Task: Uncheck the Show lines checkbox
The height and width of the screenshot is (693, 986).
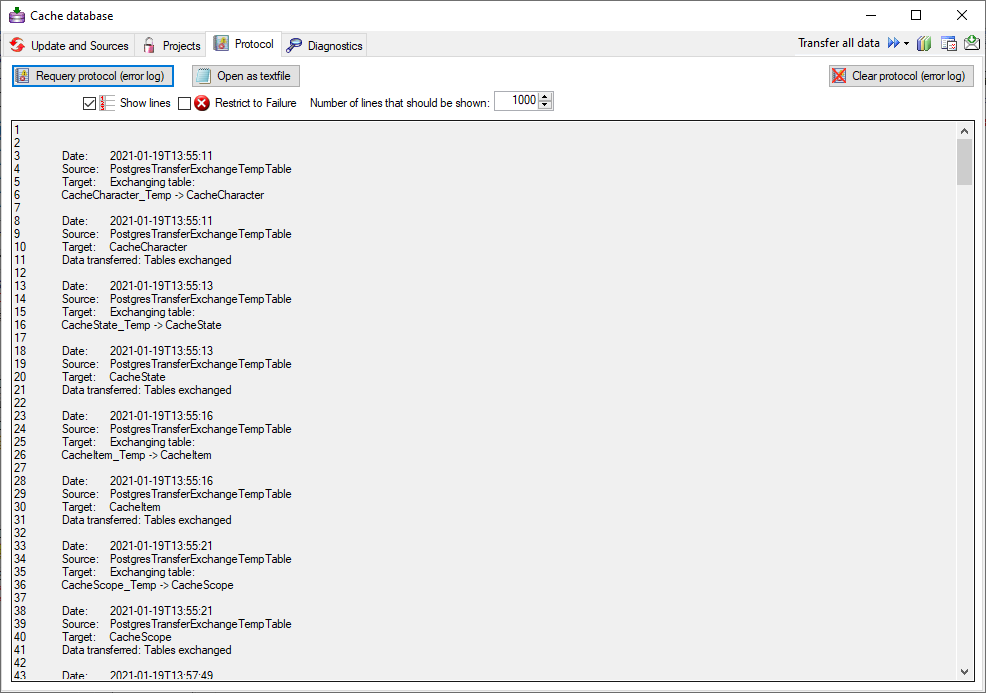Action: click(89, 103)
